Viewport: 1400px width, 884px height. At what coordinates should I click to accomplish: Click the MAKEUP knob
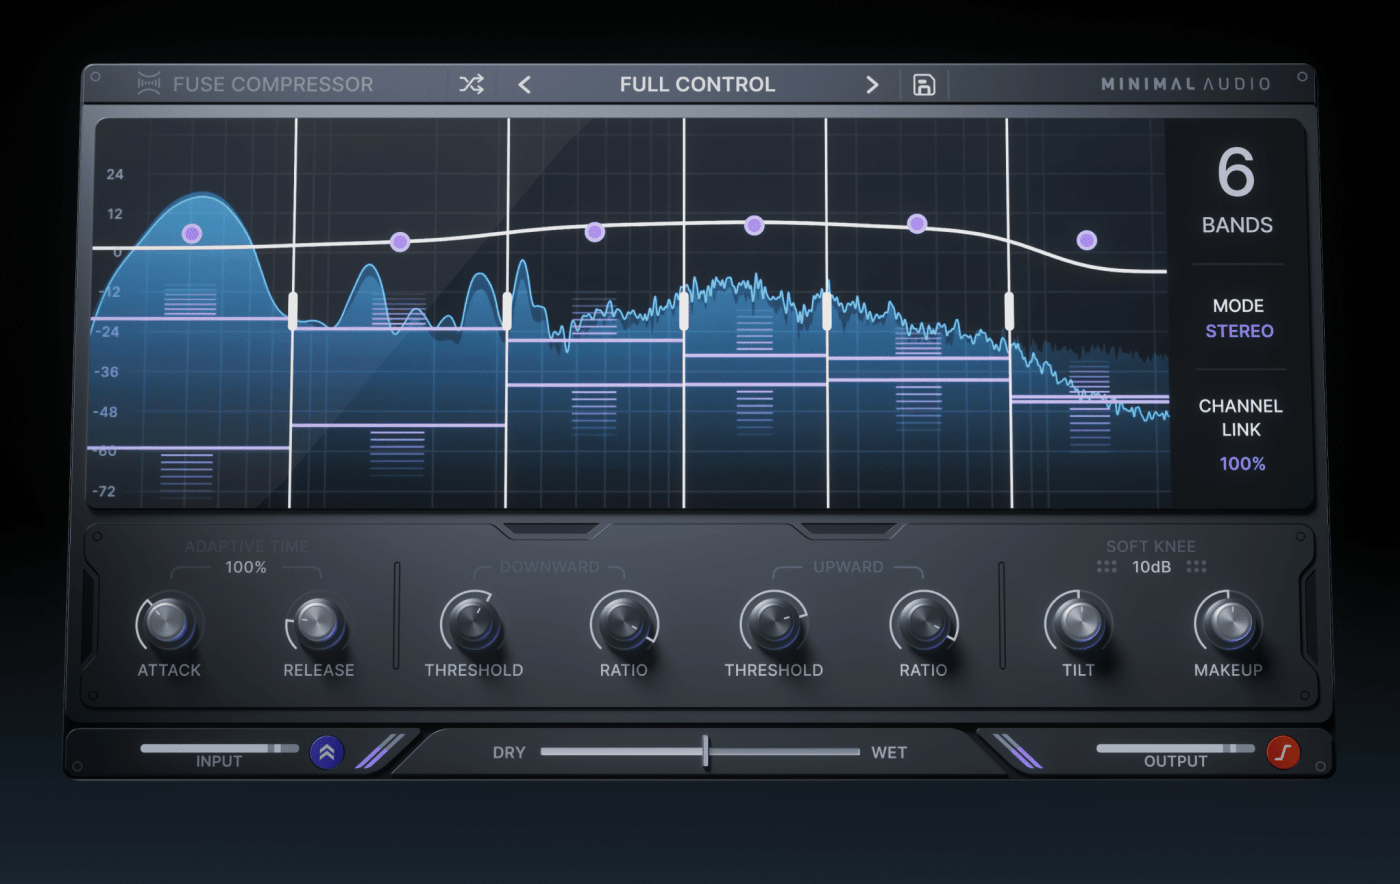[x=1228, y=623]
